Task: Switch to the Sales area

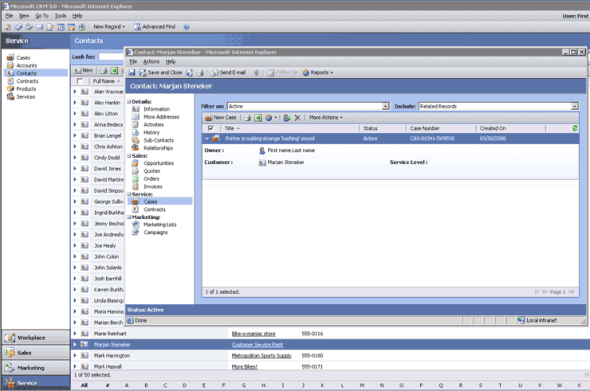Action: tap(36, 353)
